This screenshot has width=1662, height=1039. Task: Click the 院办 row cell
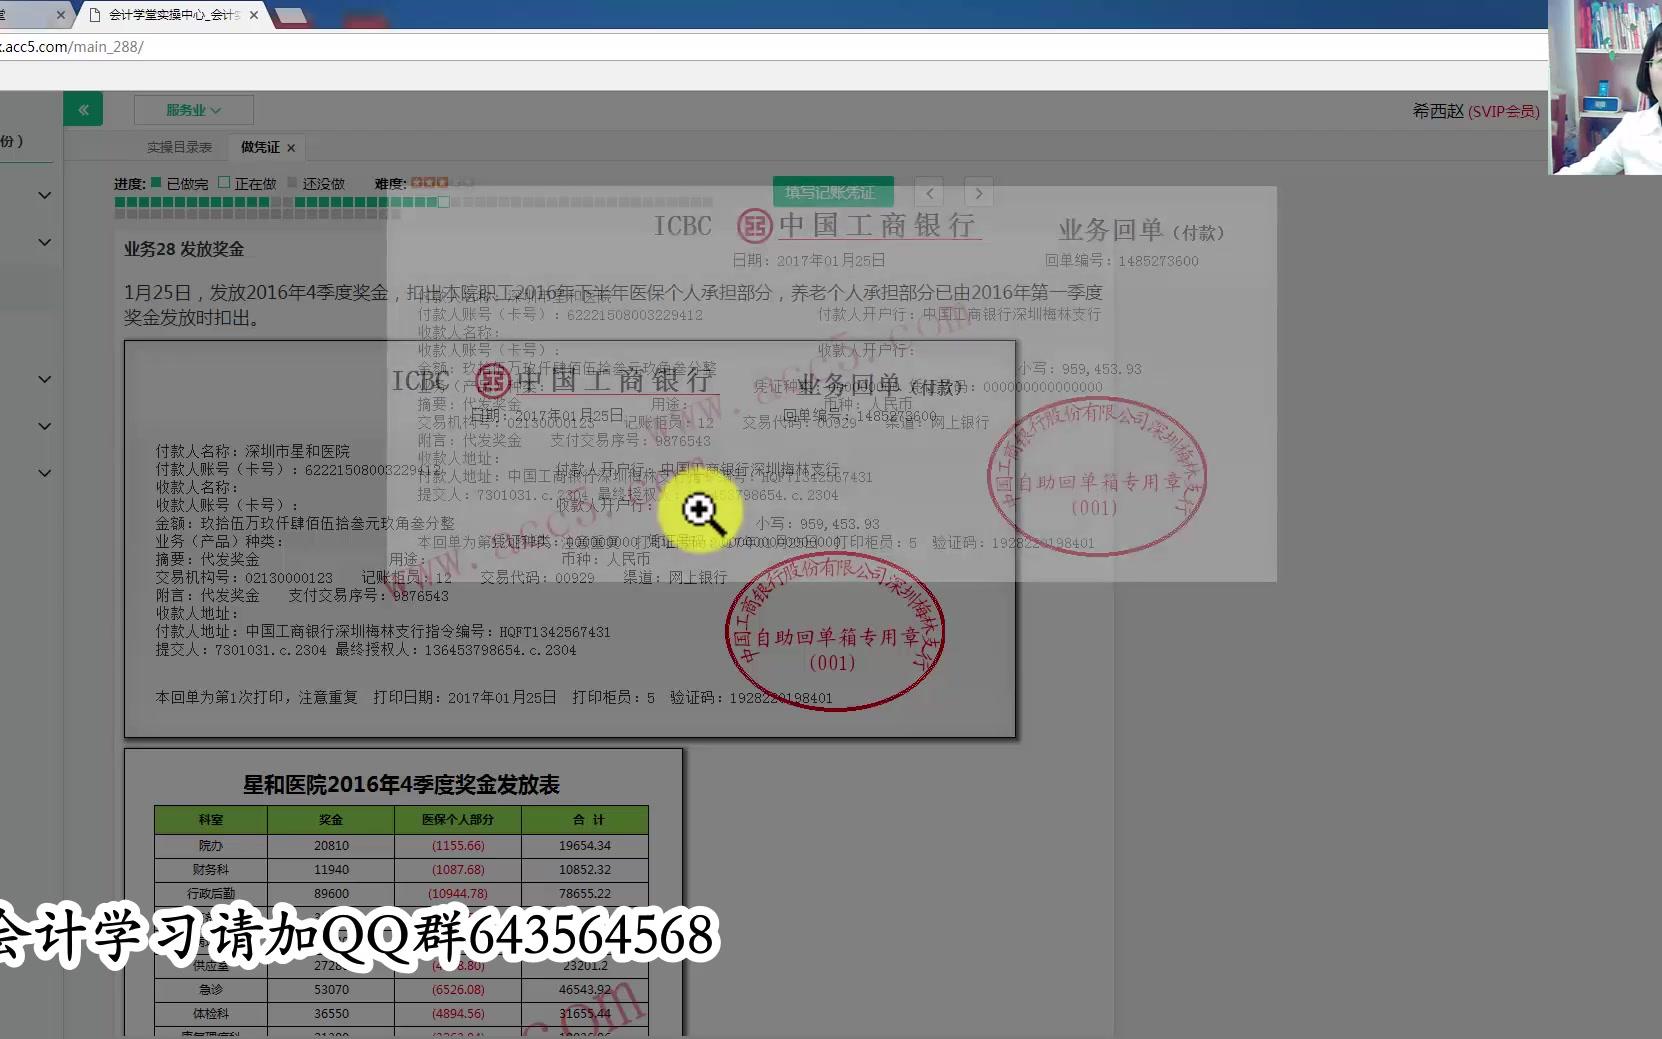(x=211, y=846)
